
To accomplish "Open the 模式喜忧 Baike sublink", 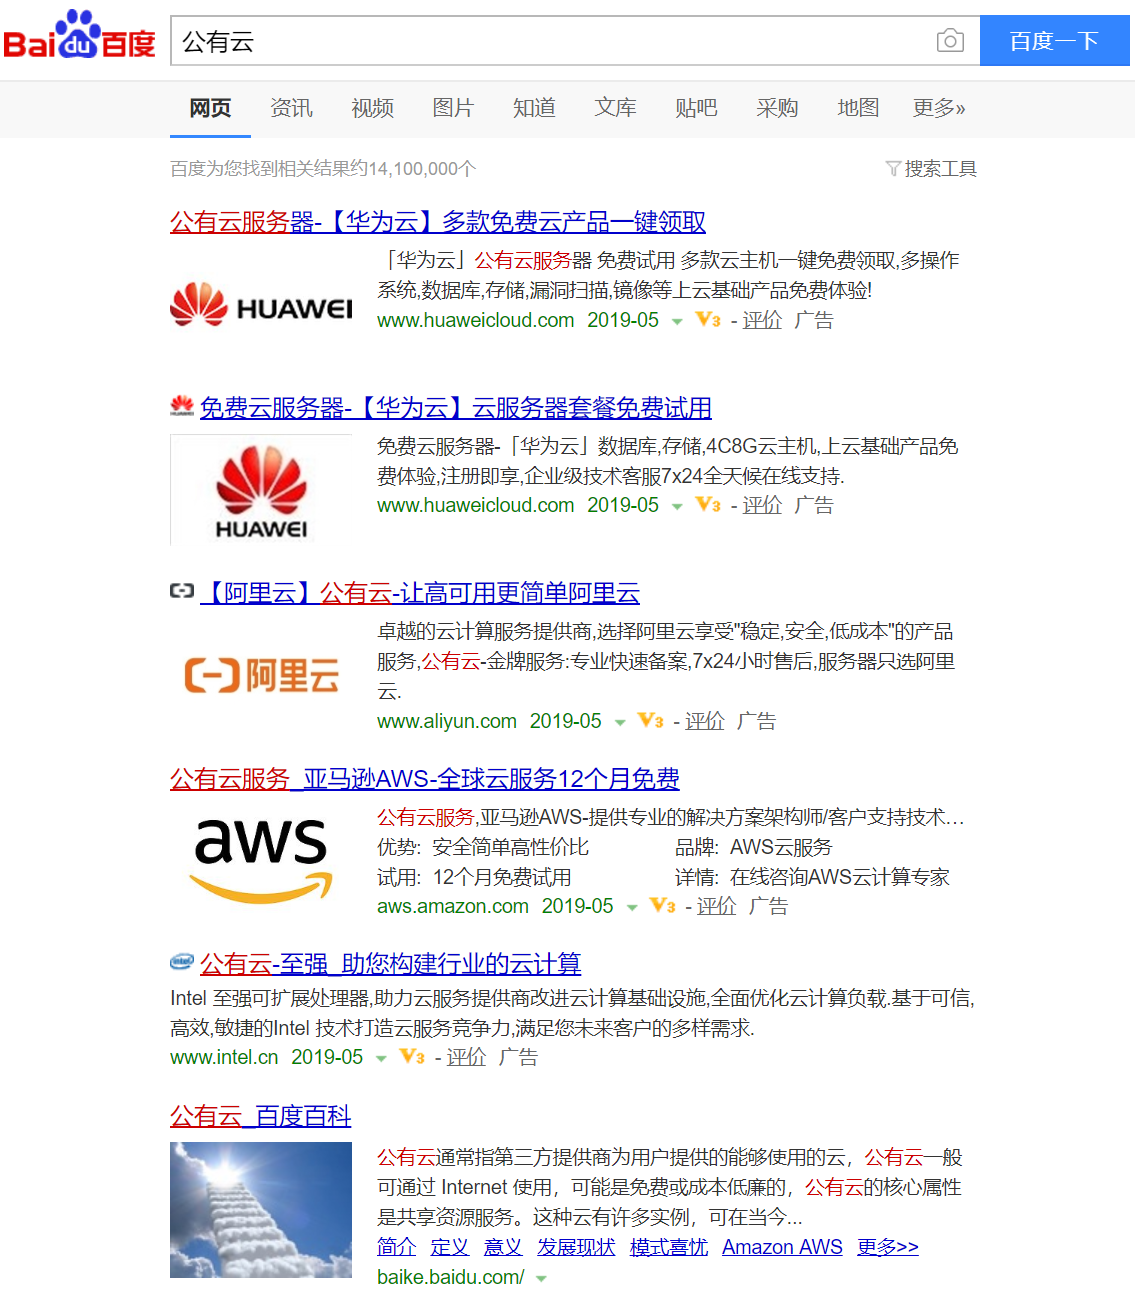I will pyautogui.click(x=669, y=1247).
